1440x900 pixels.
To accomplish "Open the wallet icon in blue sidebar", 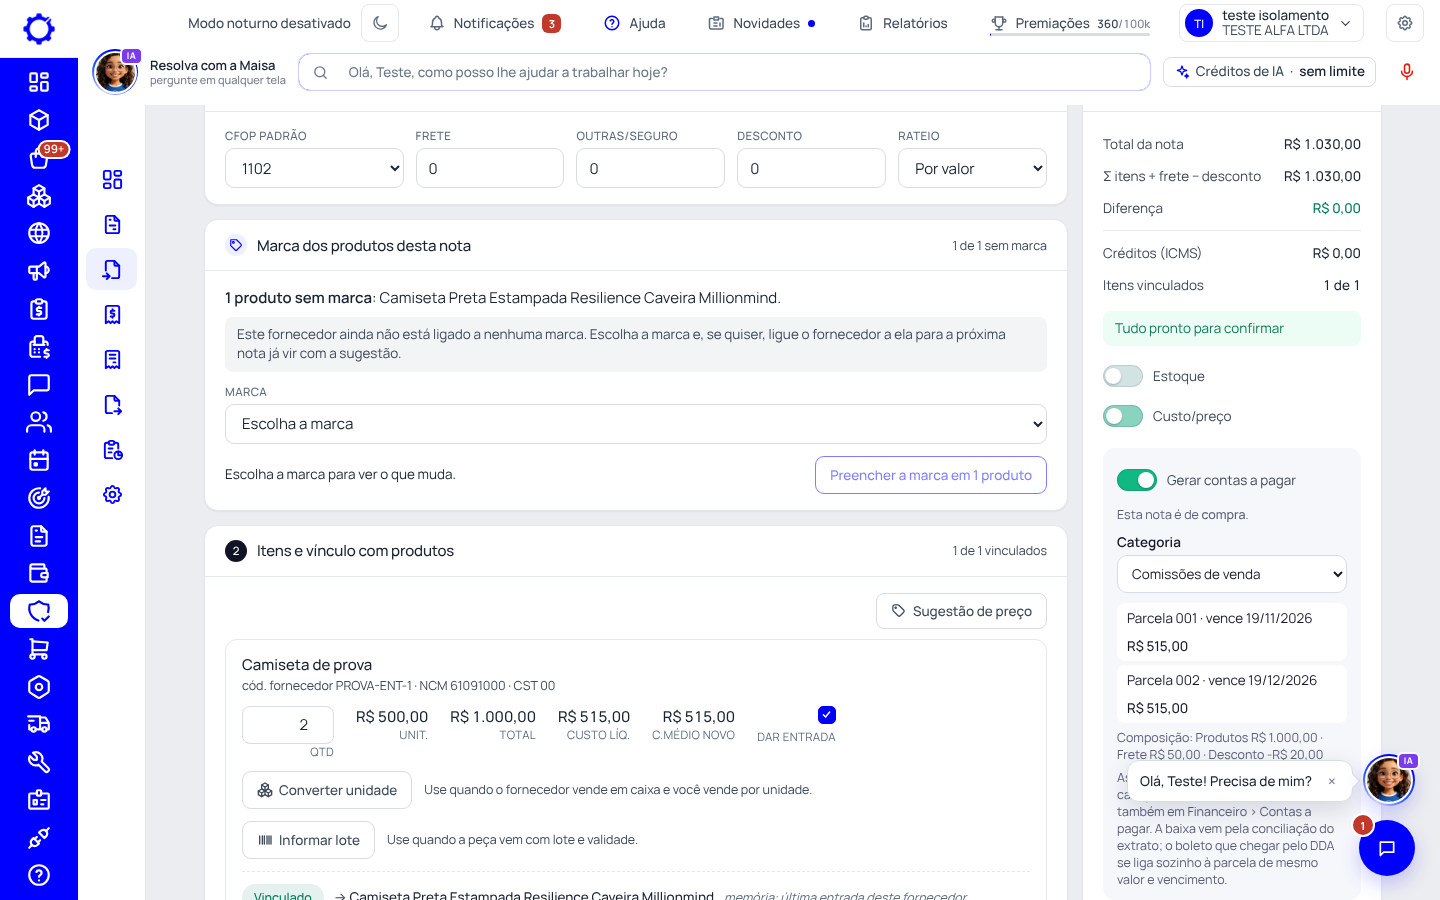I will [39, 573].
